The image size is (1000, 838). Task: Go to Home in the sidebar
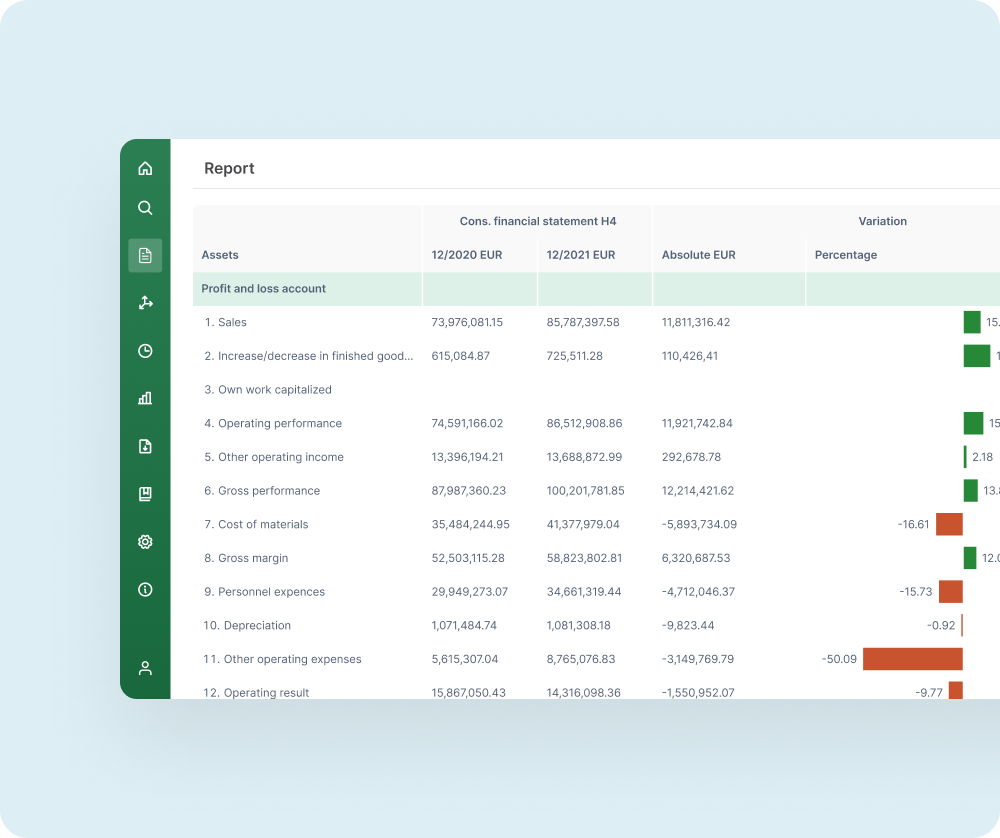pos(145,168)
